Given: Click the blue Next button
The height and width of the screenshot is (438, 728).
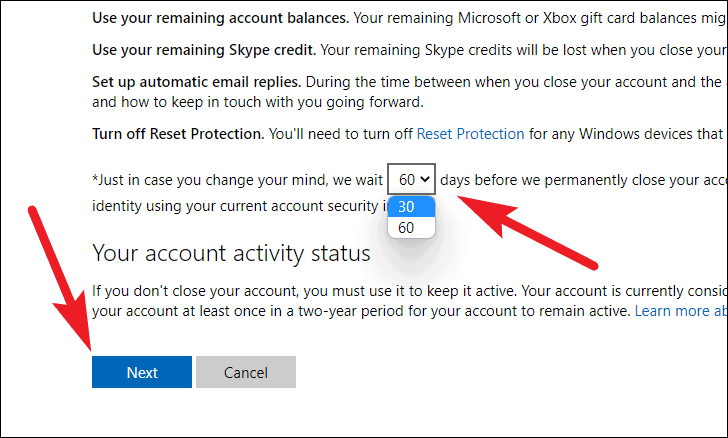Looking at the screenshot, I should click(x=141, y=372).
